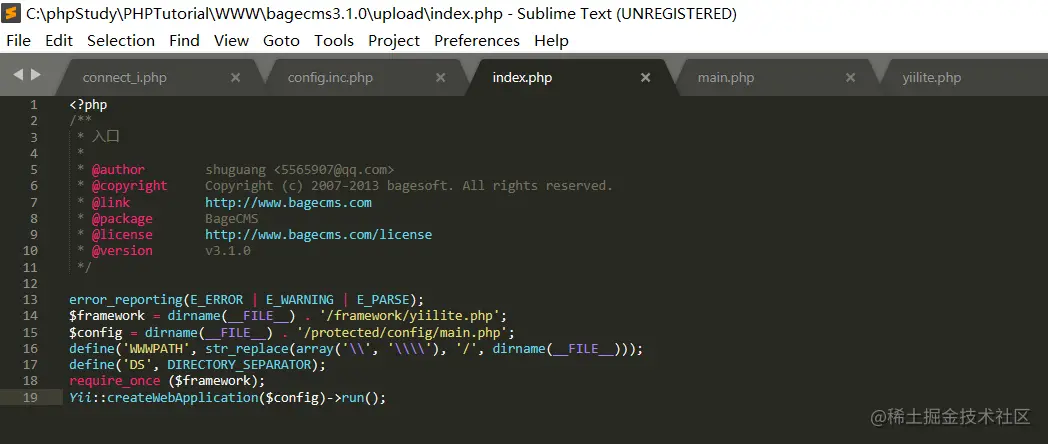Viewport: 1048px width, 444px height.
Task: Switch to the connect_i.php tab
Action: coord(124,78)
